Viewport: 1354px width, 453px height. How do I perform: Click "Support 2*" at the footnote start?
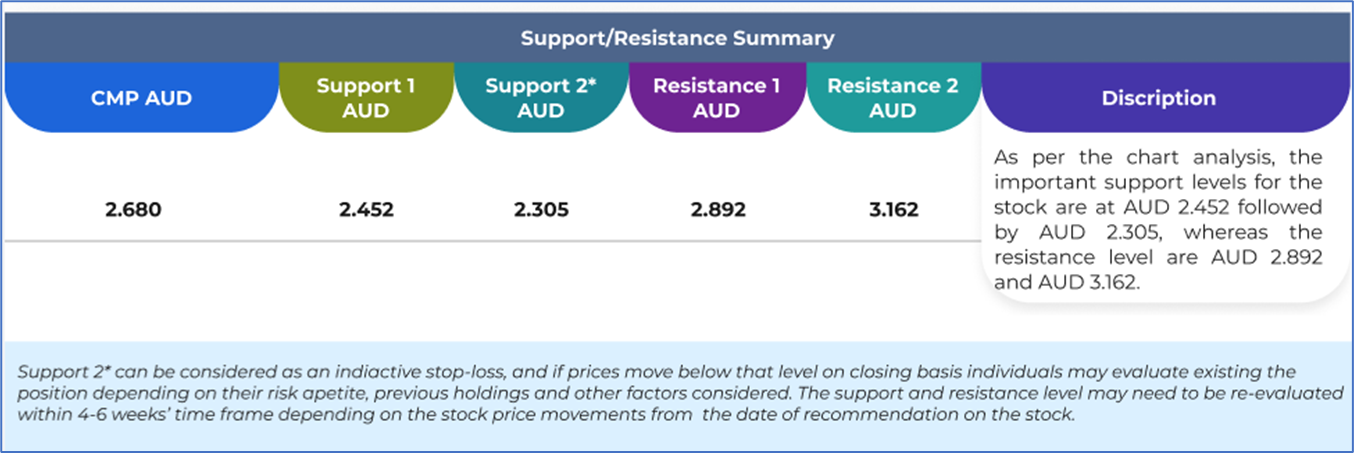click(57, 372)
